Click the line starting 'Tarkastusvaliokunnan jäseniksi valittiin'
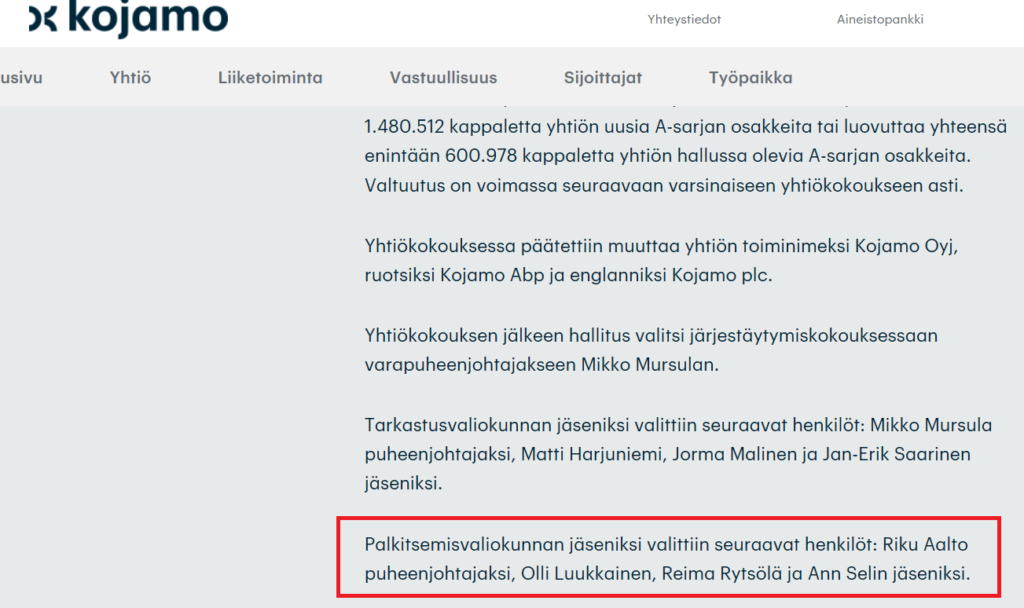1024x608 pixels. pos(678,425)
